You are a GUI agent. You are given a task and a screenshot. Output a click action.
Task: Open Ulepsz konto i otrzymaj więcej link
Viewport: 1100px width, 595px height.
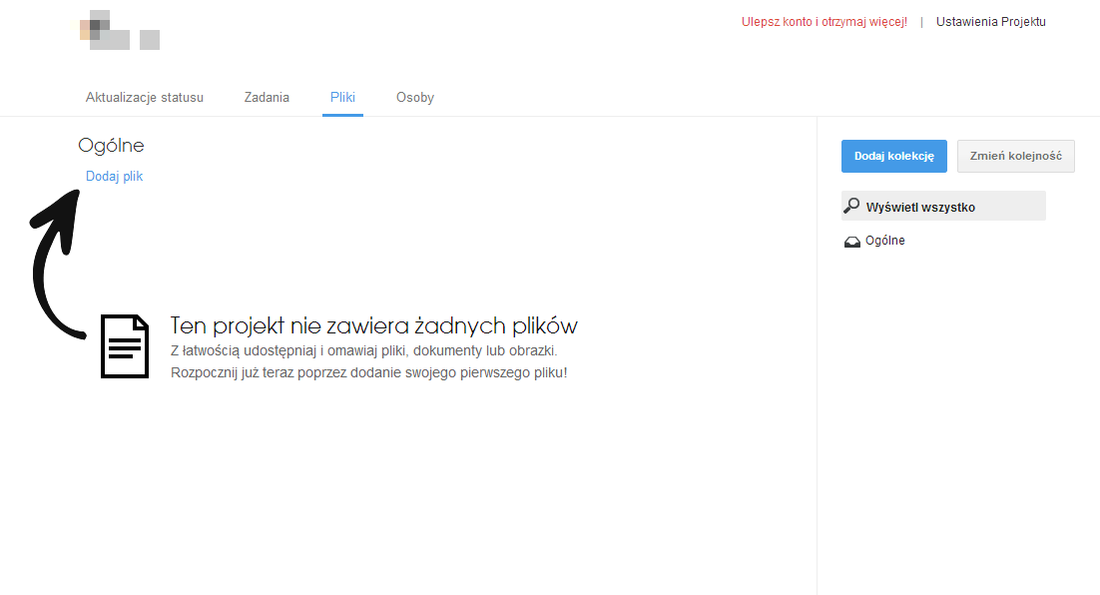(x=824, y=22)
